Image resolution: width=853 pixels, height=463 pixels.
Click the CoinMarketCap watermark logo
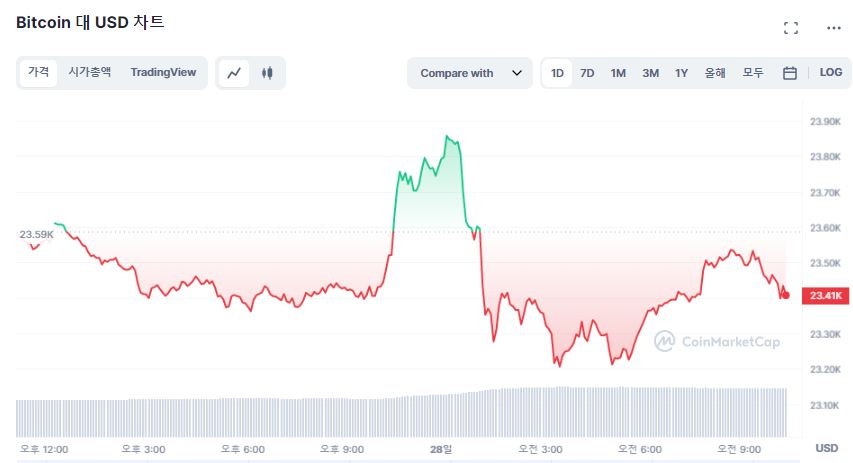click(x=716, y=341)
